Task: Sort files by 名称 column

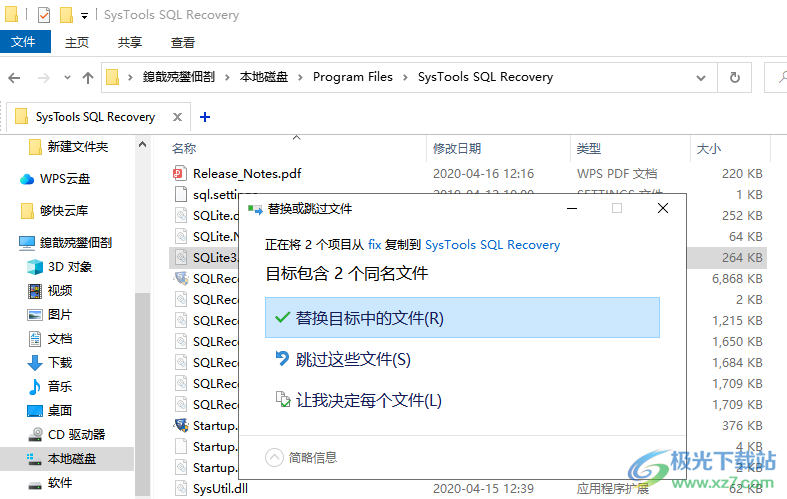Action: (x=184, y=149)
